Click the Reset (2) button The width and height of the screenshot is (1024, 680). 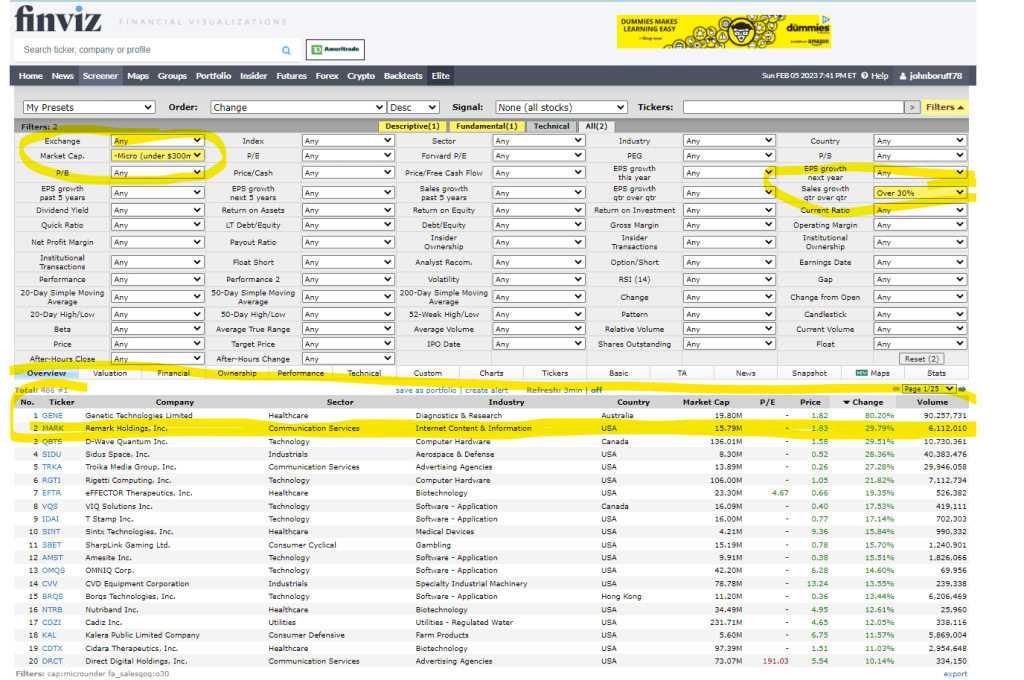click(921, 358)
